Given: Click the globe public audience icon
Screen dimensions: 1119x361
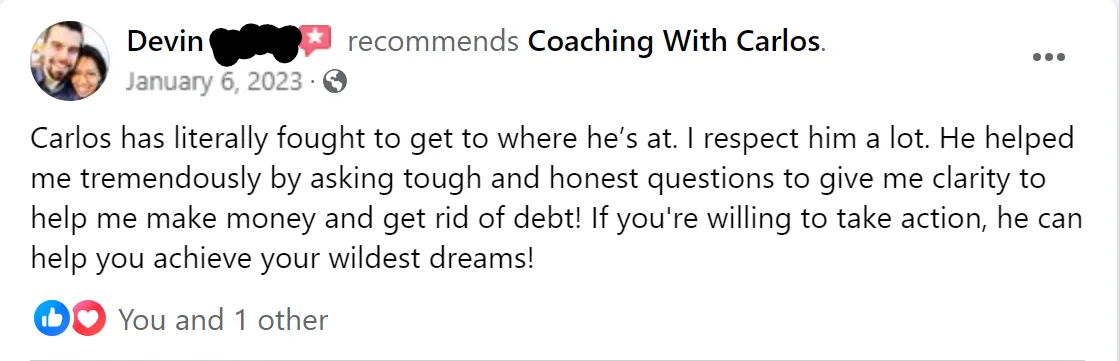Looking at the screenshot, I should (335, 83).
